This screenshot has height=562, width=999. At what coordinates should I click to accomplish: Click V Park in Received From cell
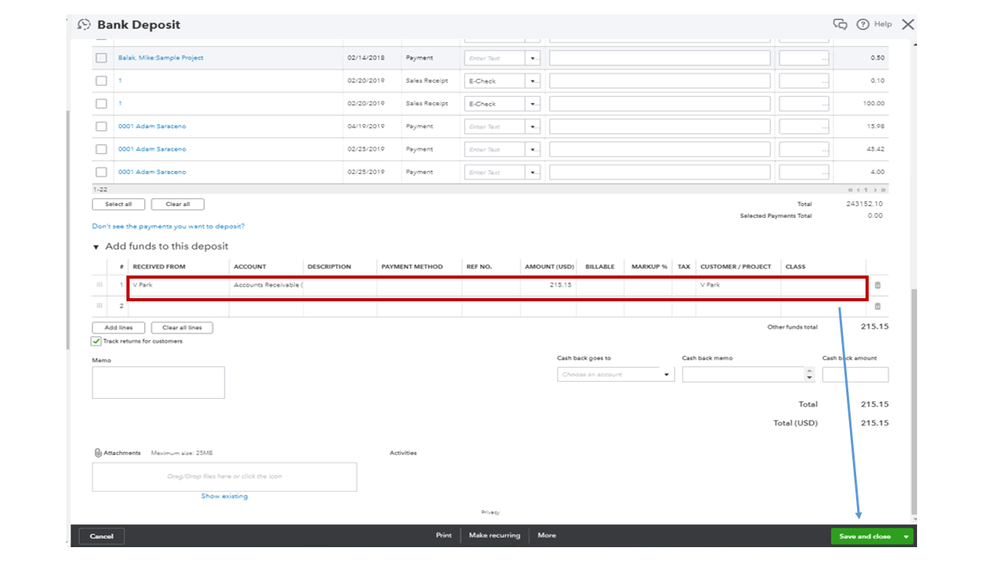(x=143, y=285)
